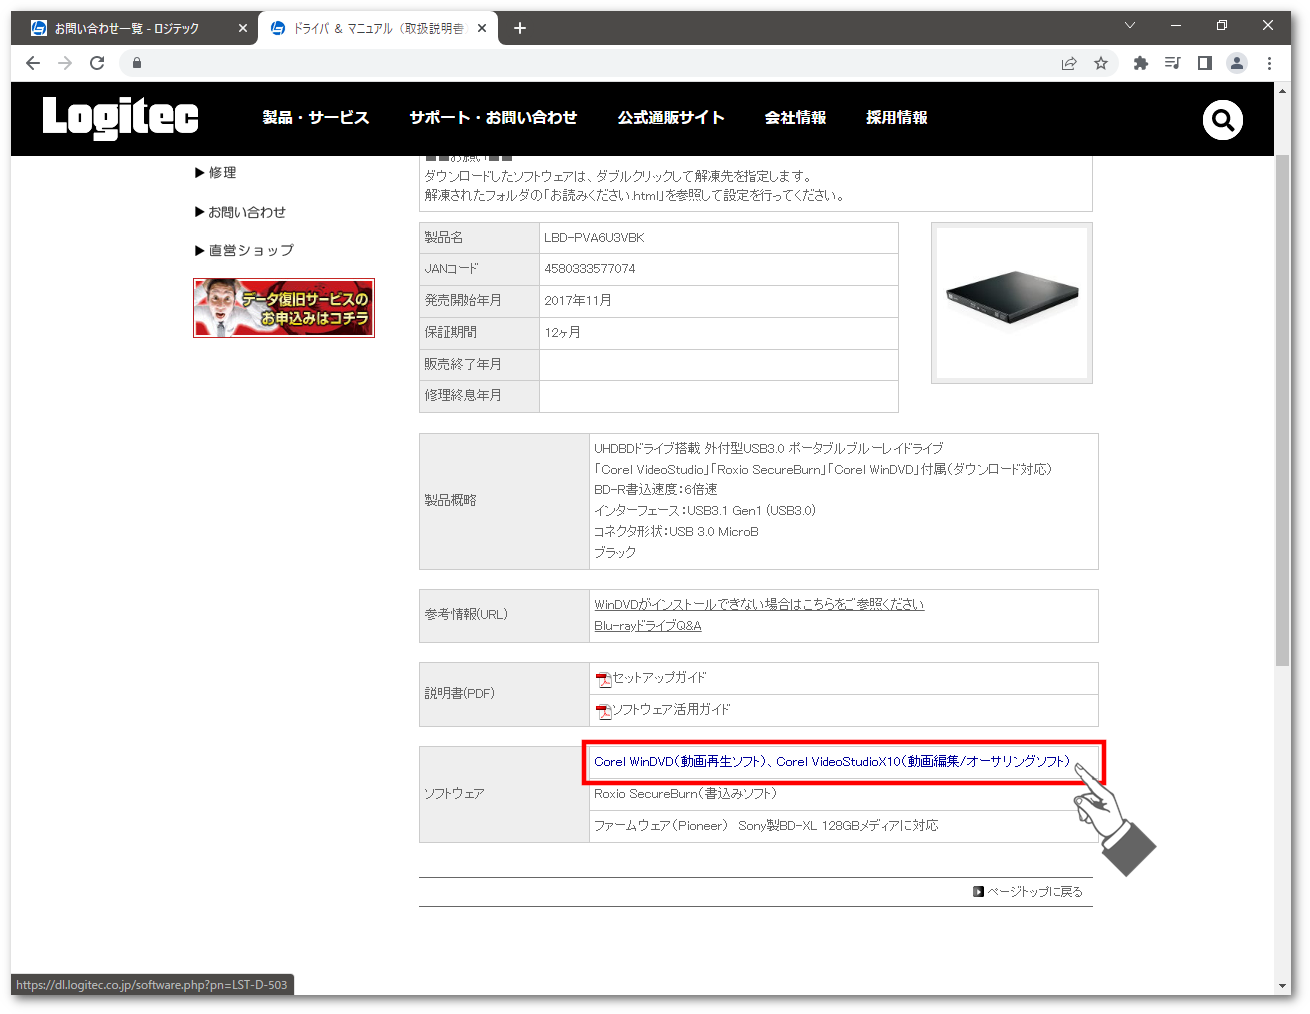Click the vertical scrollbar thumb

pyautogui.click(x=1283, y=410)
